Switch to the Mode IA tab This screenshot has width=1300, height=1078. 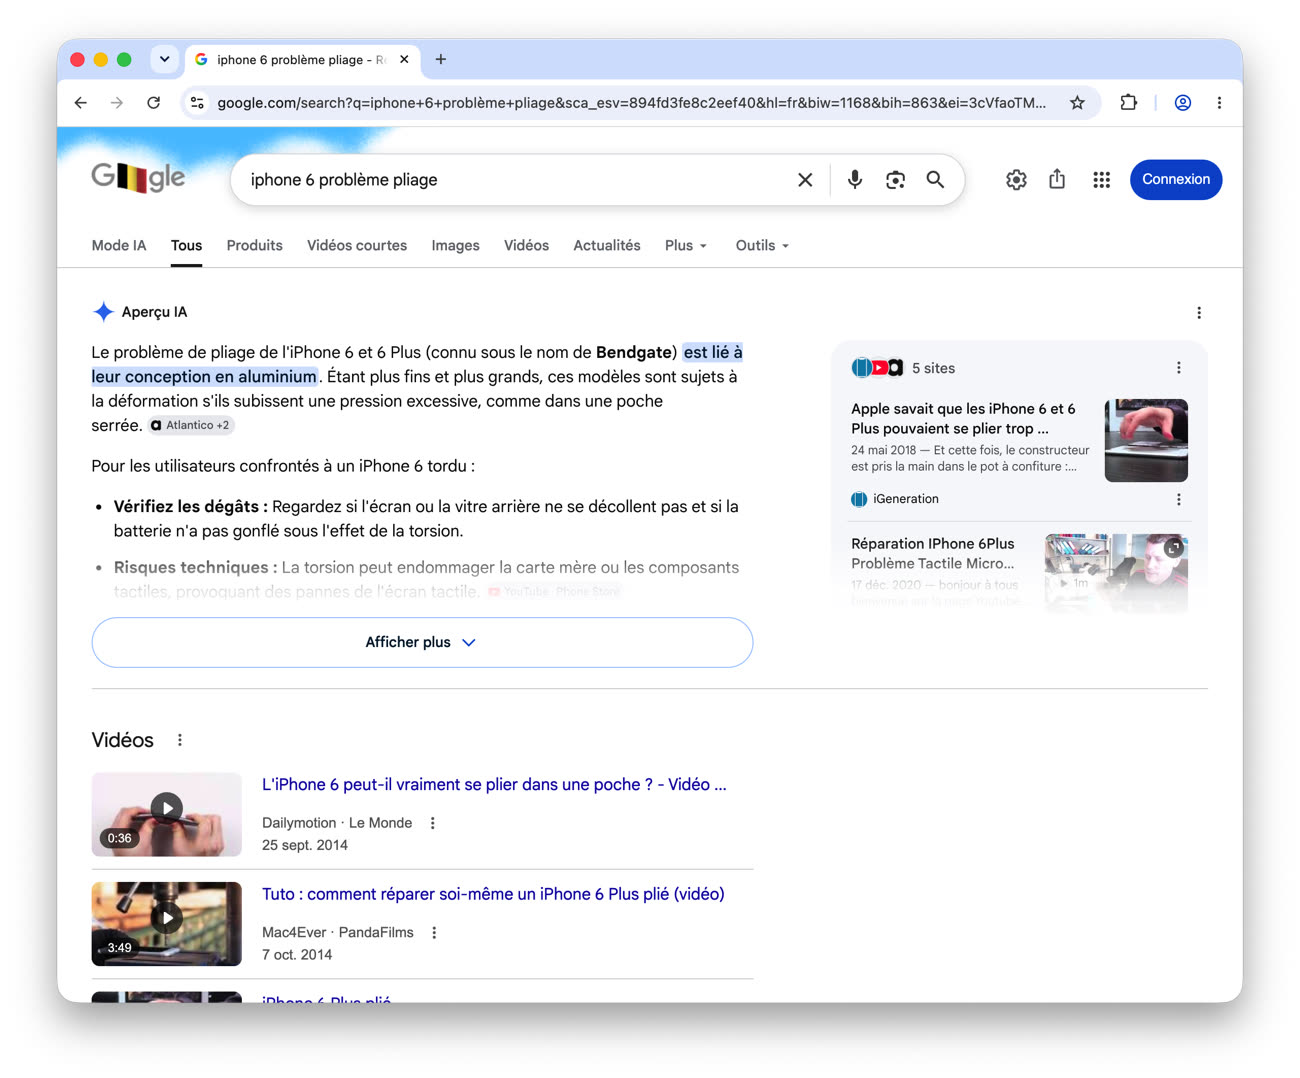pos(119,245)
